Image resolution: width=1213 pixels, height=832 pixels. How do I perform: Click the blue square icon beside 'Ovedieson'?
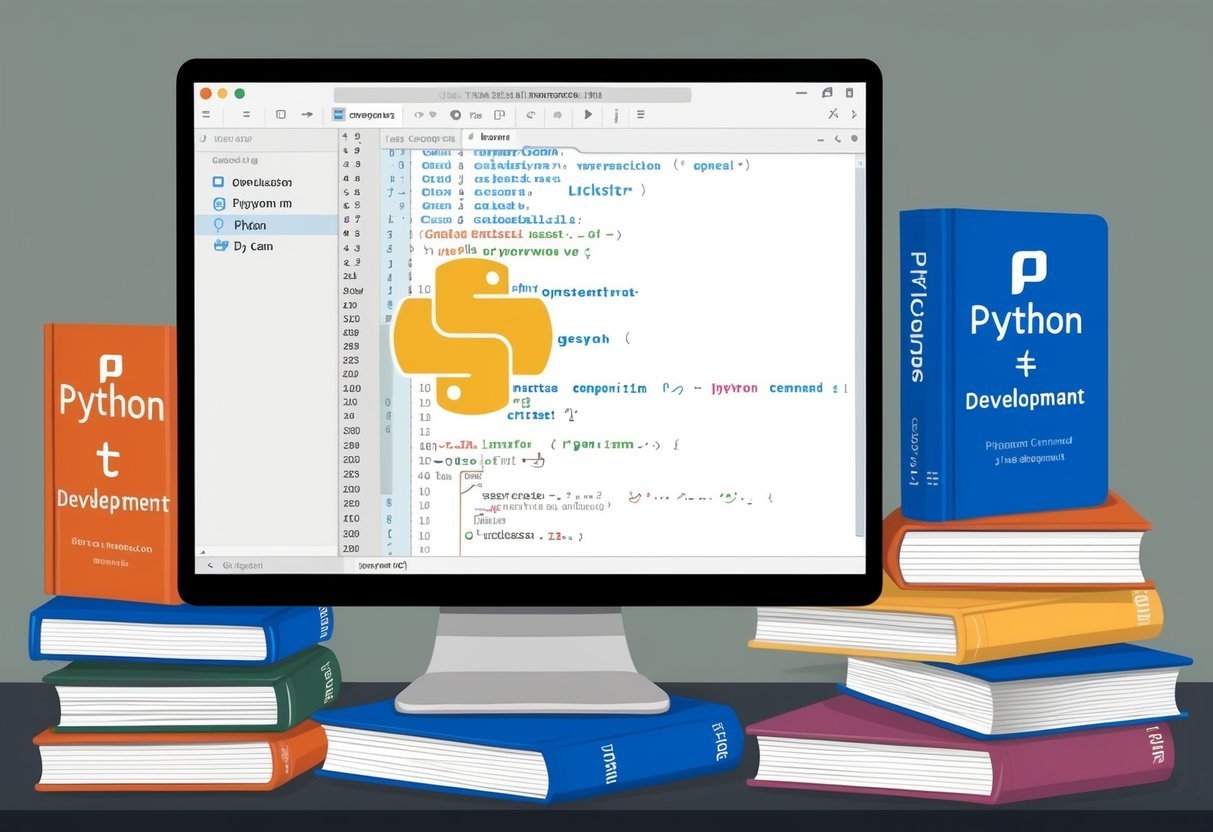[218, 182]
